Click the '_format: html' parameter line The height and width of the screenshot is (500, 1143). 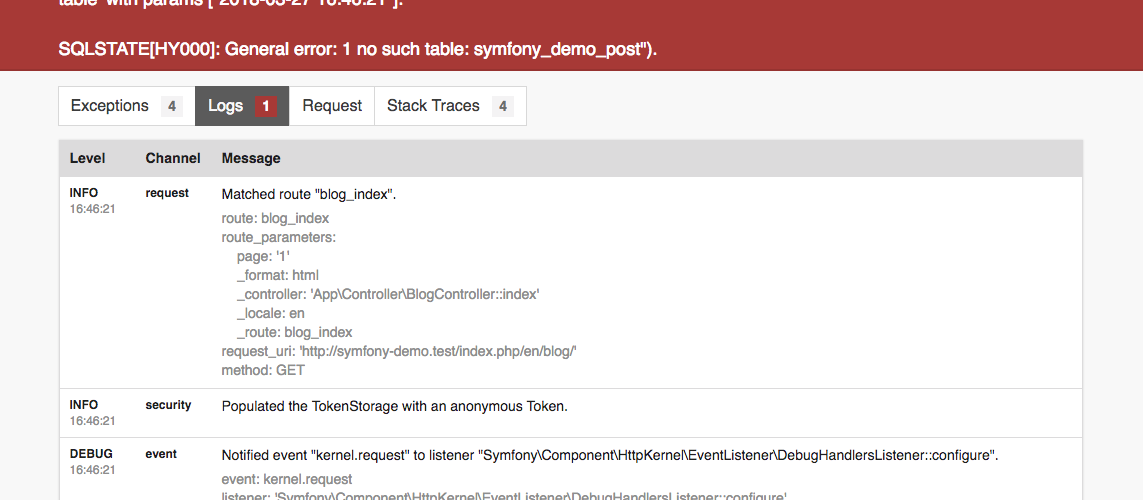click(x=278, y=275)
